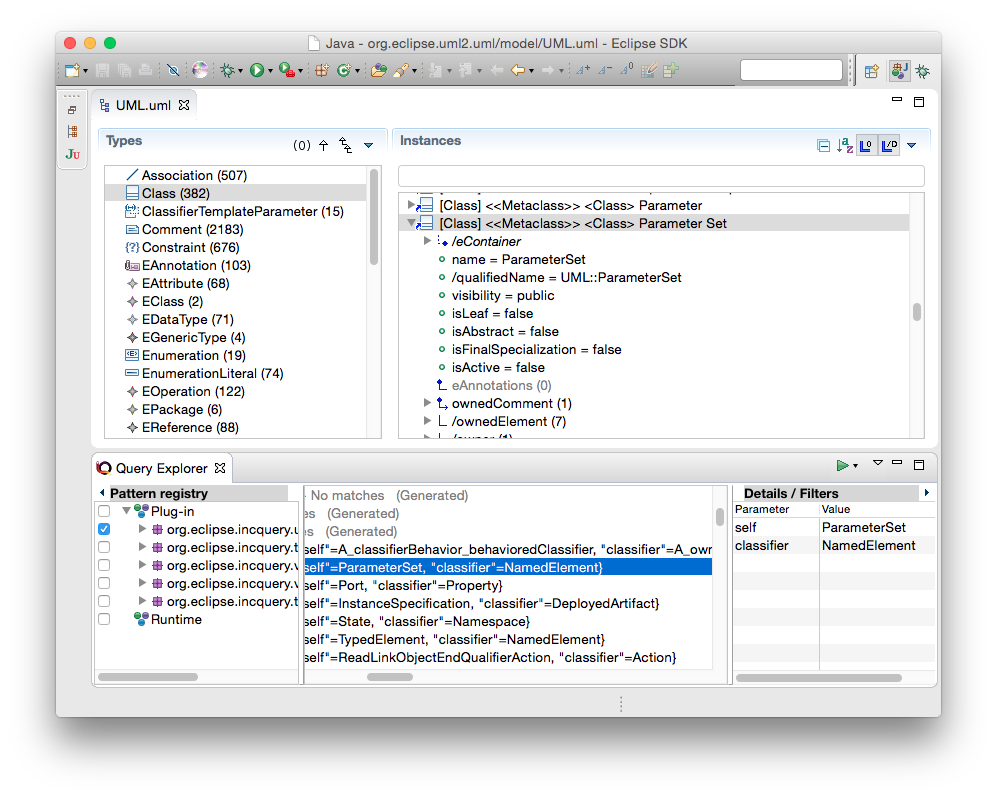Click the Instances filter text field
The image size is (997, 797).
pyautogui.click(x=661, y=176)
